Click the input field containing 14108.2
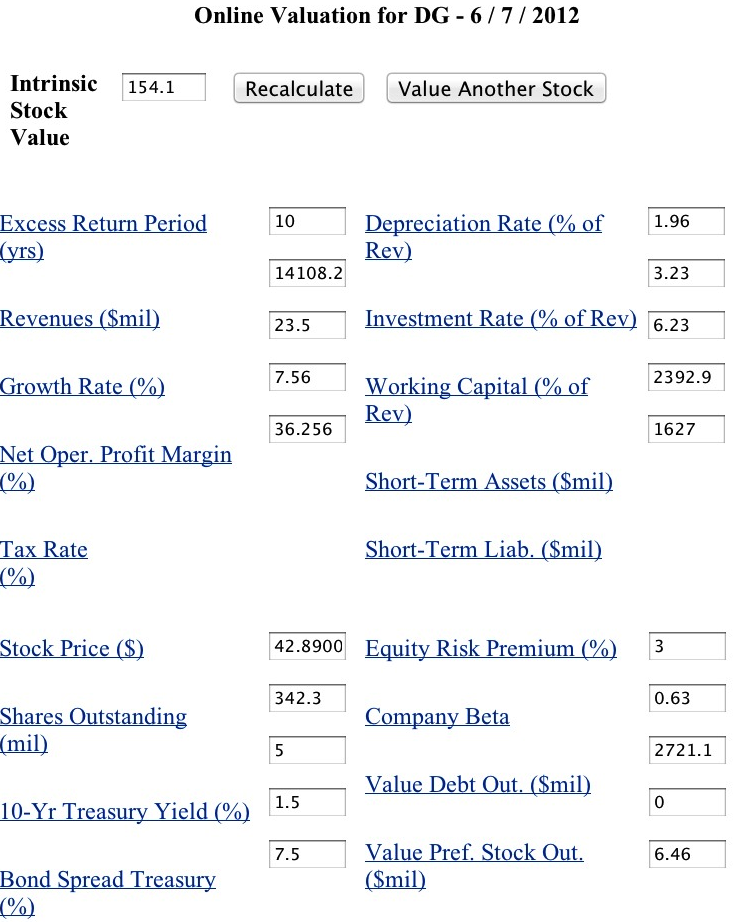 pyautogui.click(x=307, y=273)
